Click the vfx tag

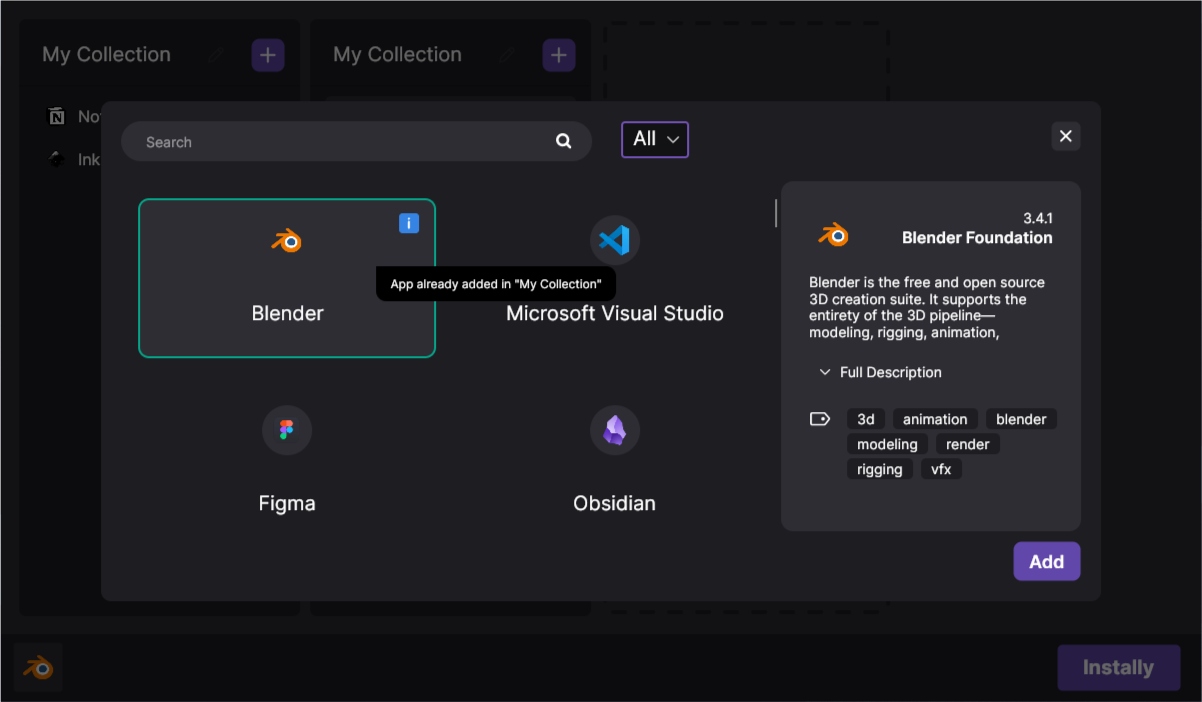tap(941, 469)
